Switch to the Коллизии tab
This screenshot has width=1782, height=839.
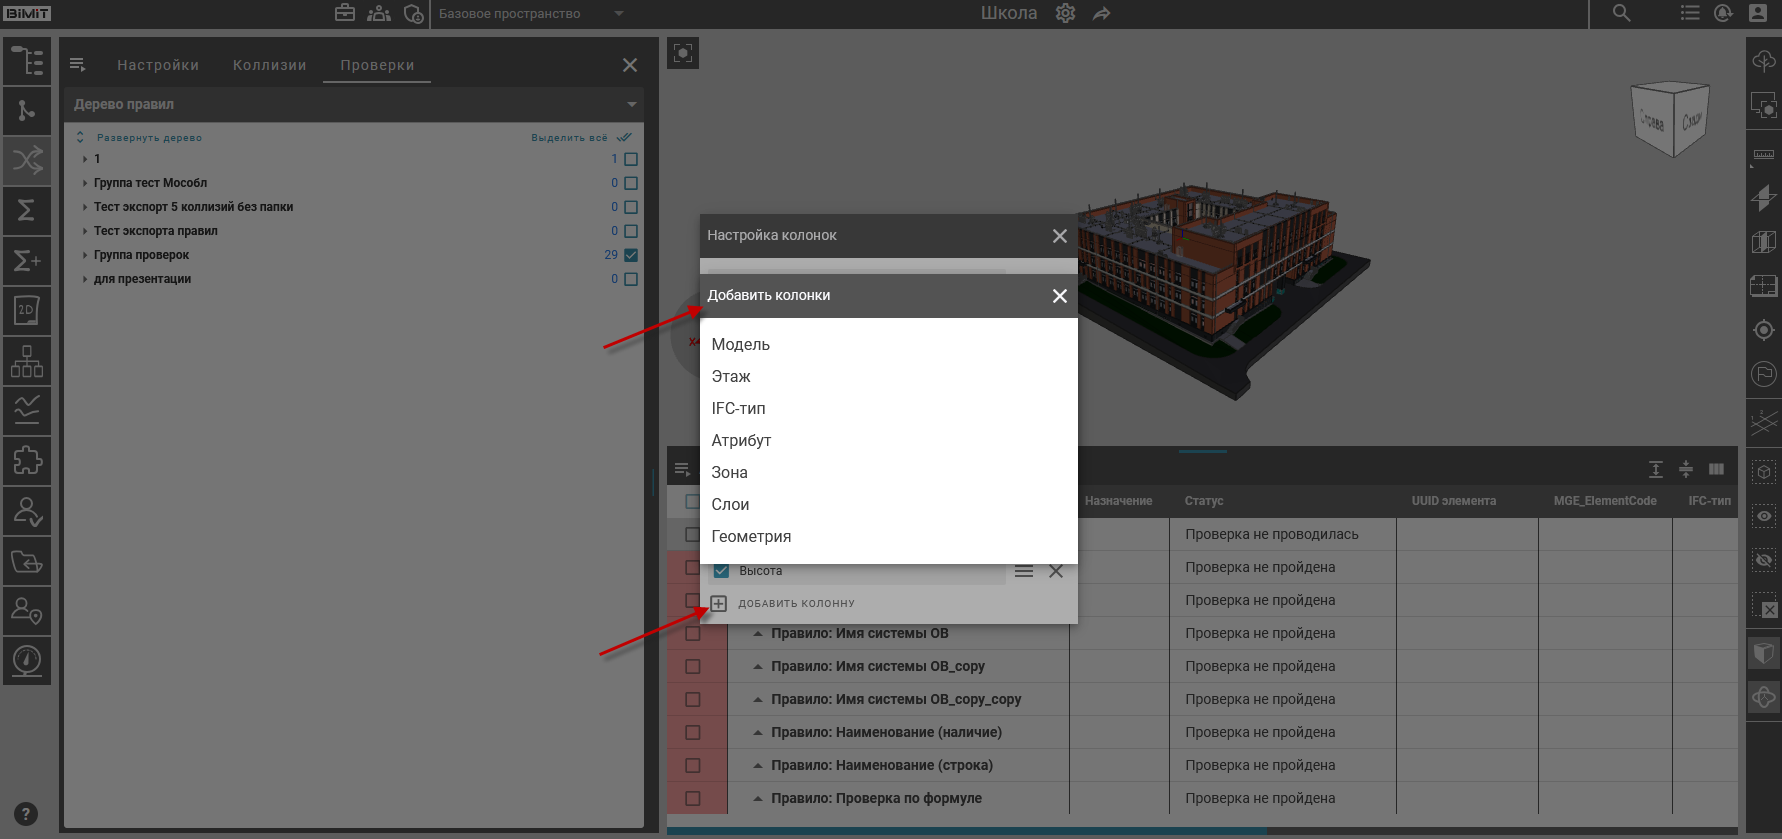[x=269, y=65]
